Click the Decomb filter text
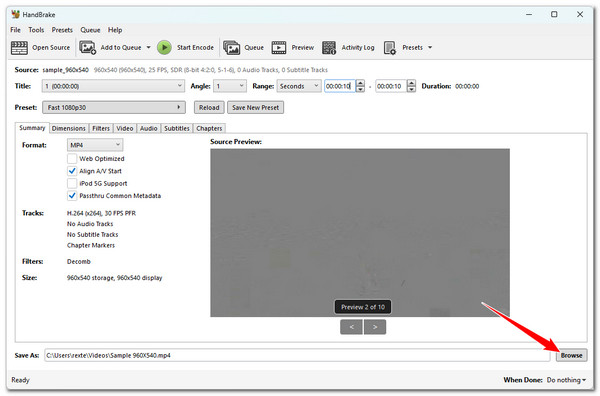 tap(79, 262)
